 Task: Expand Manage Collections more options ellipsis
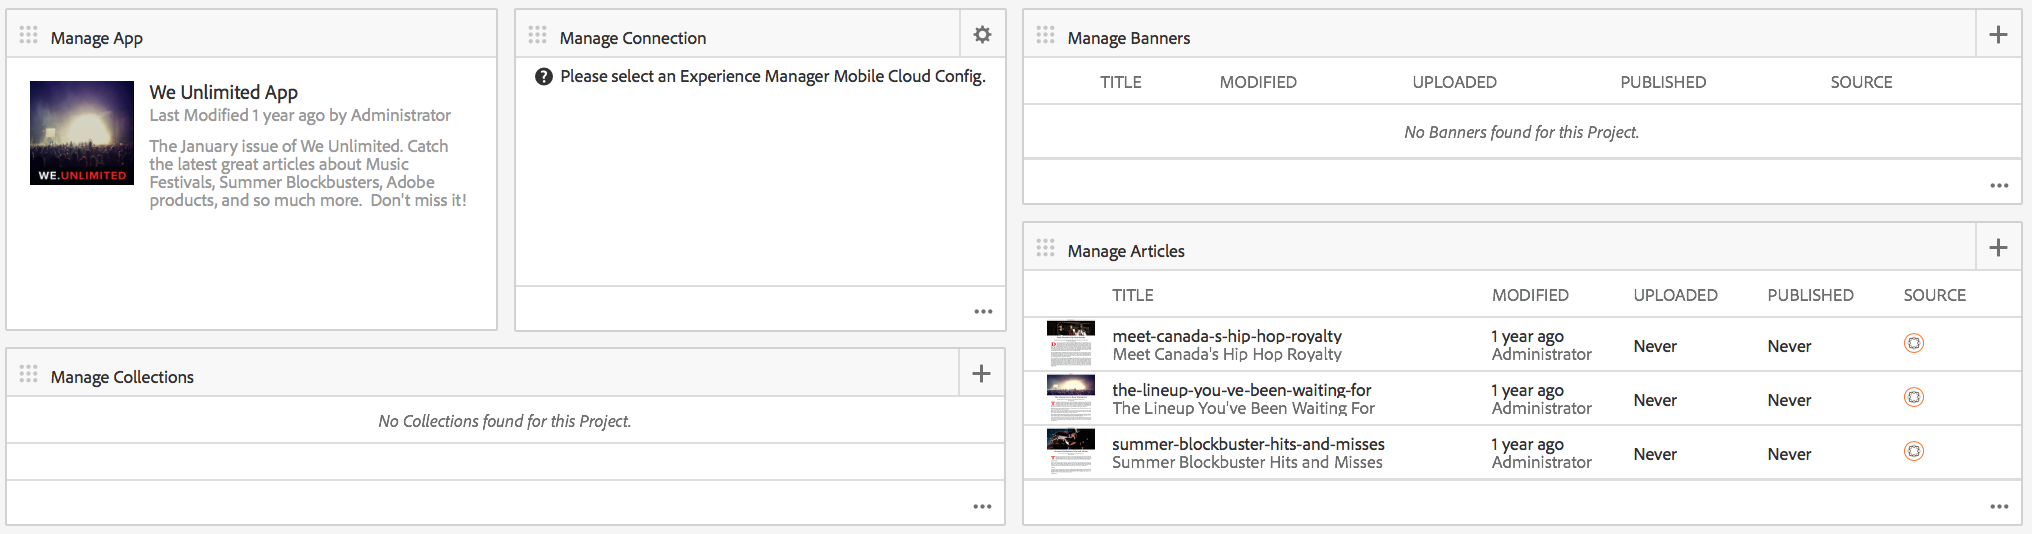(983, 507)
